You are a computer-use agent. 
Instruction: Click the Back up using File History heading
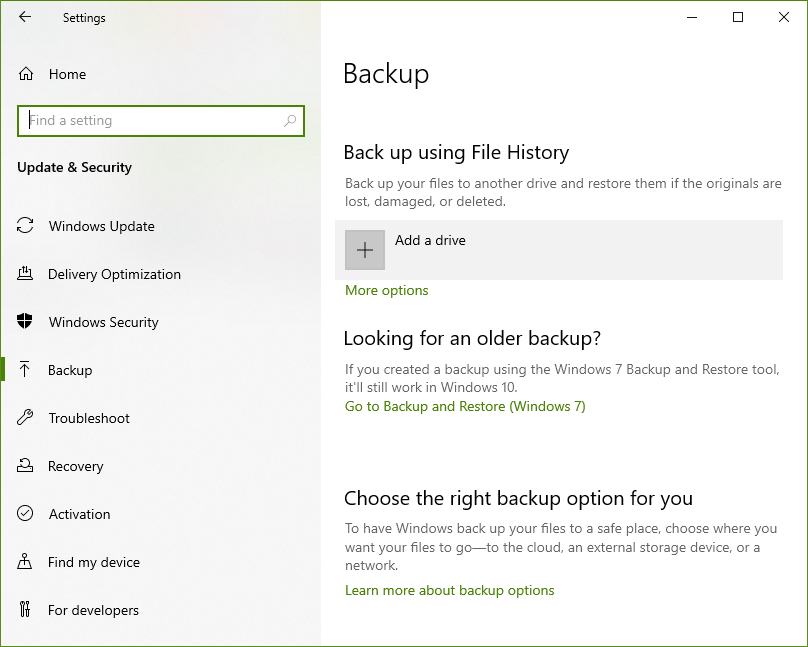[457, 152]
